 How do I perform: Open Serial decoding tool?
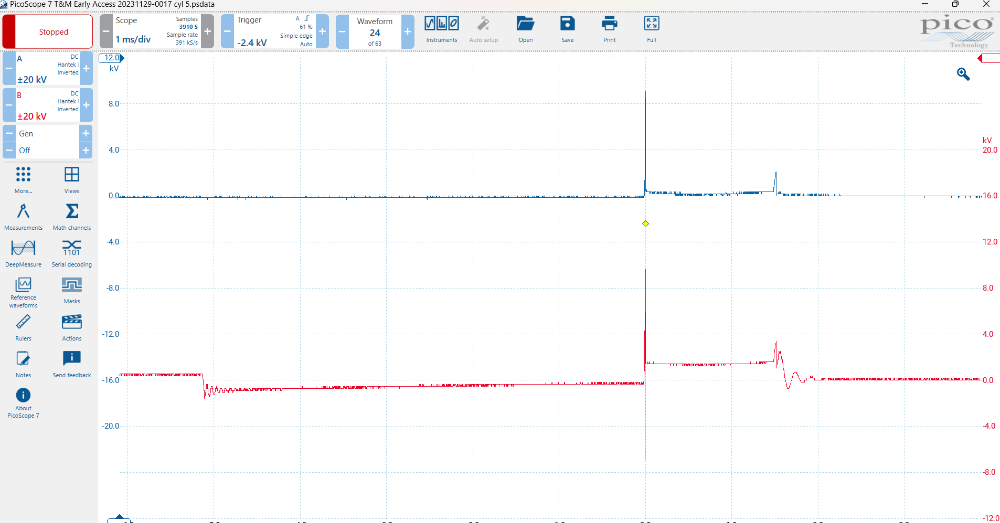point(72,252)
